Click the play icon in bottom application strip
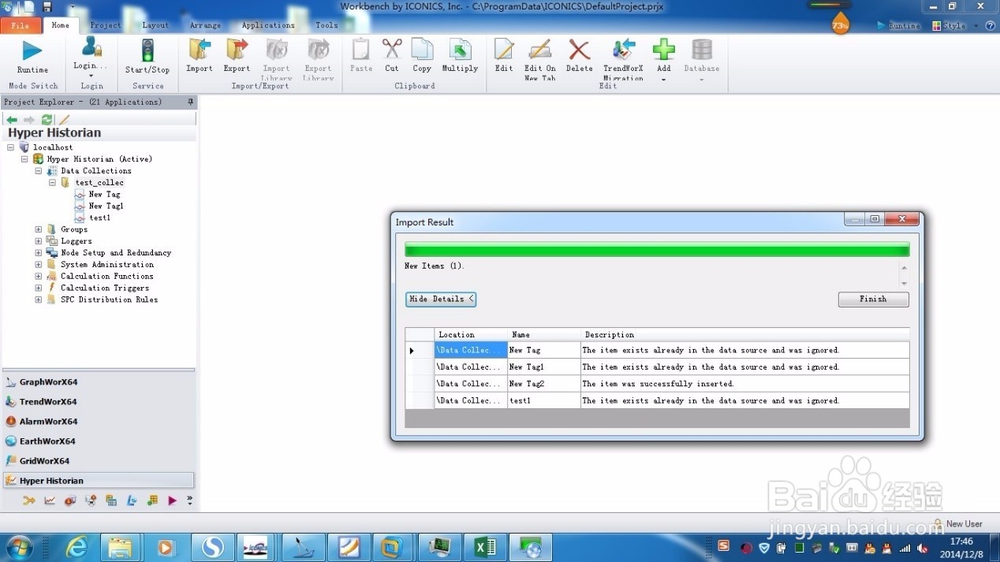 tap(172, 501)
